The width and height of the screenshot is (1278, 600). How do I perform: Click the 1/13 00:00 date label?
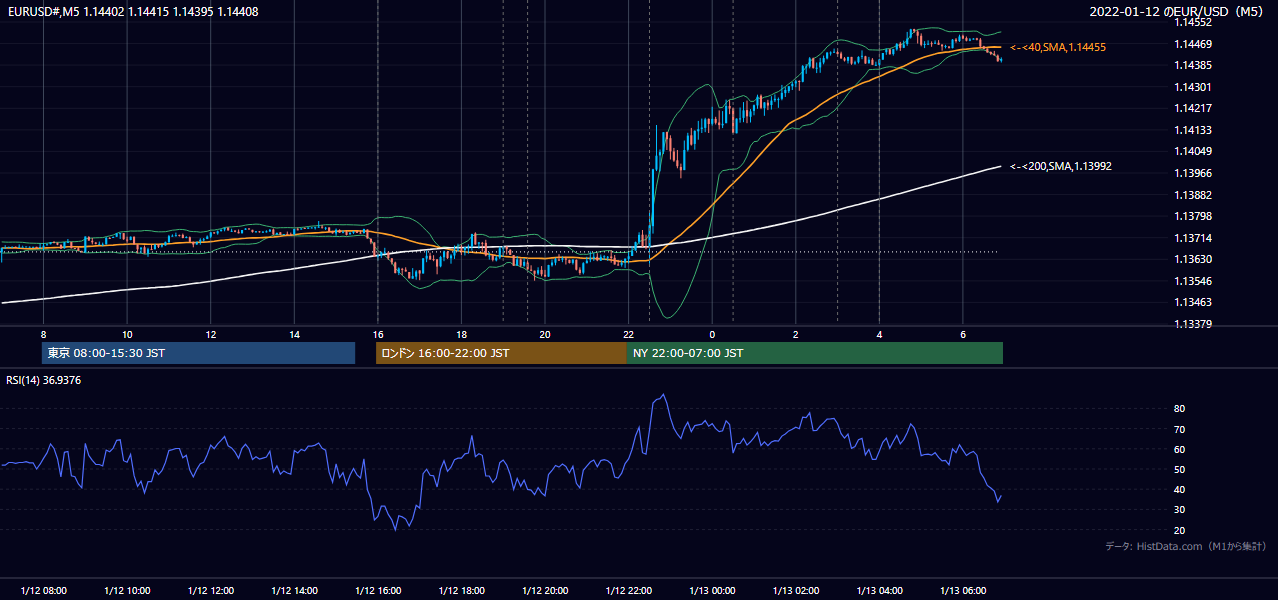pos(712,590)
